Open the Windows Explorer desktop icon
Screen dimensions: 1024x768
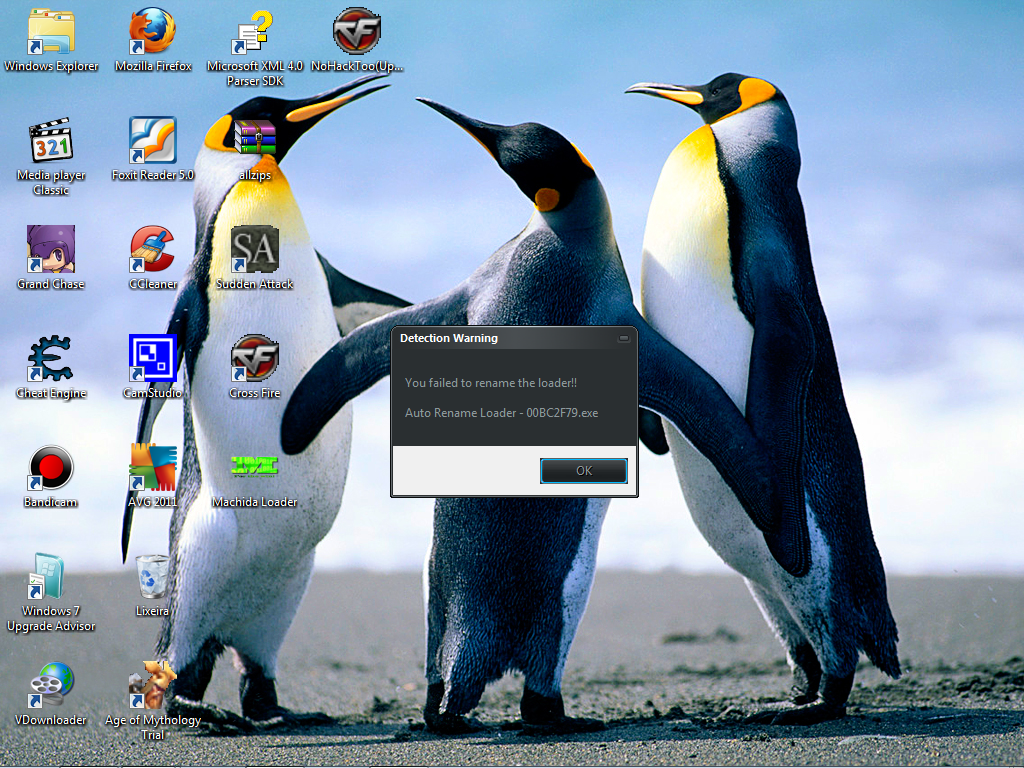click(x=51, y=33)
